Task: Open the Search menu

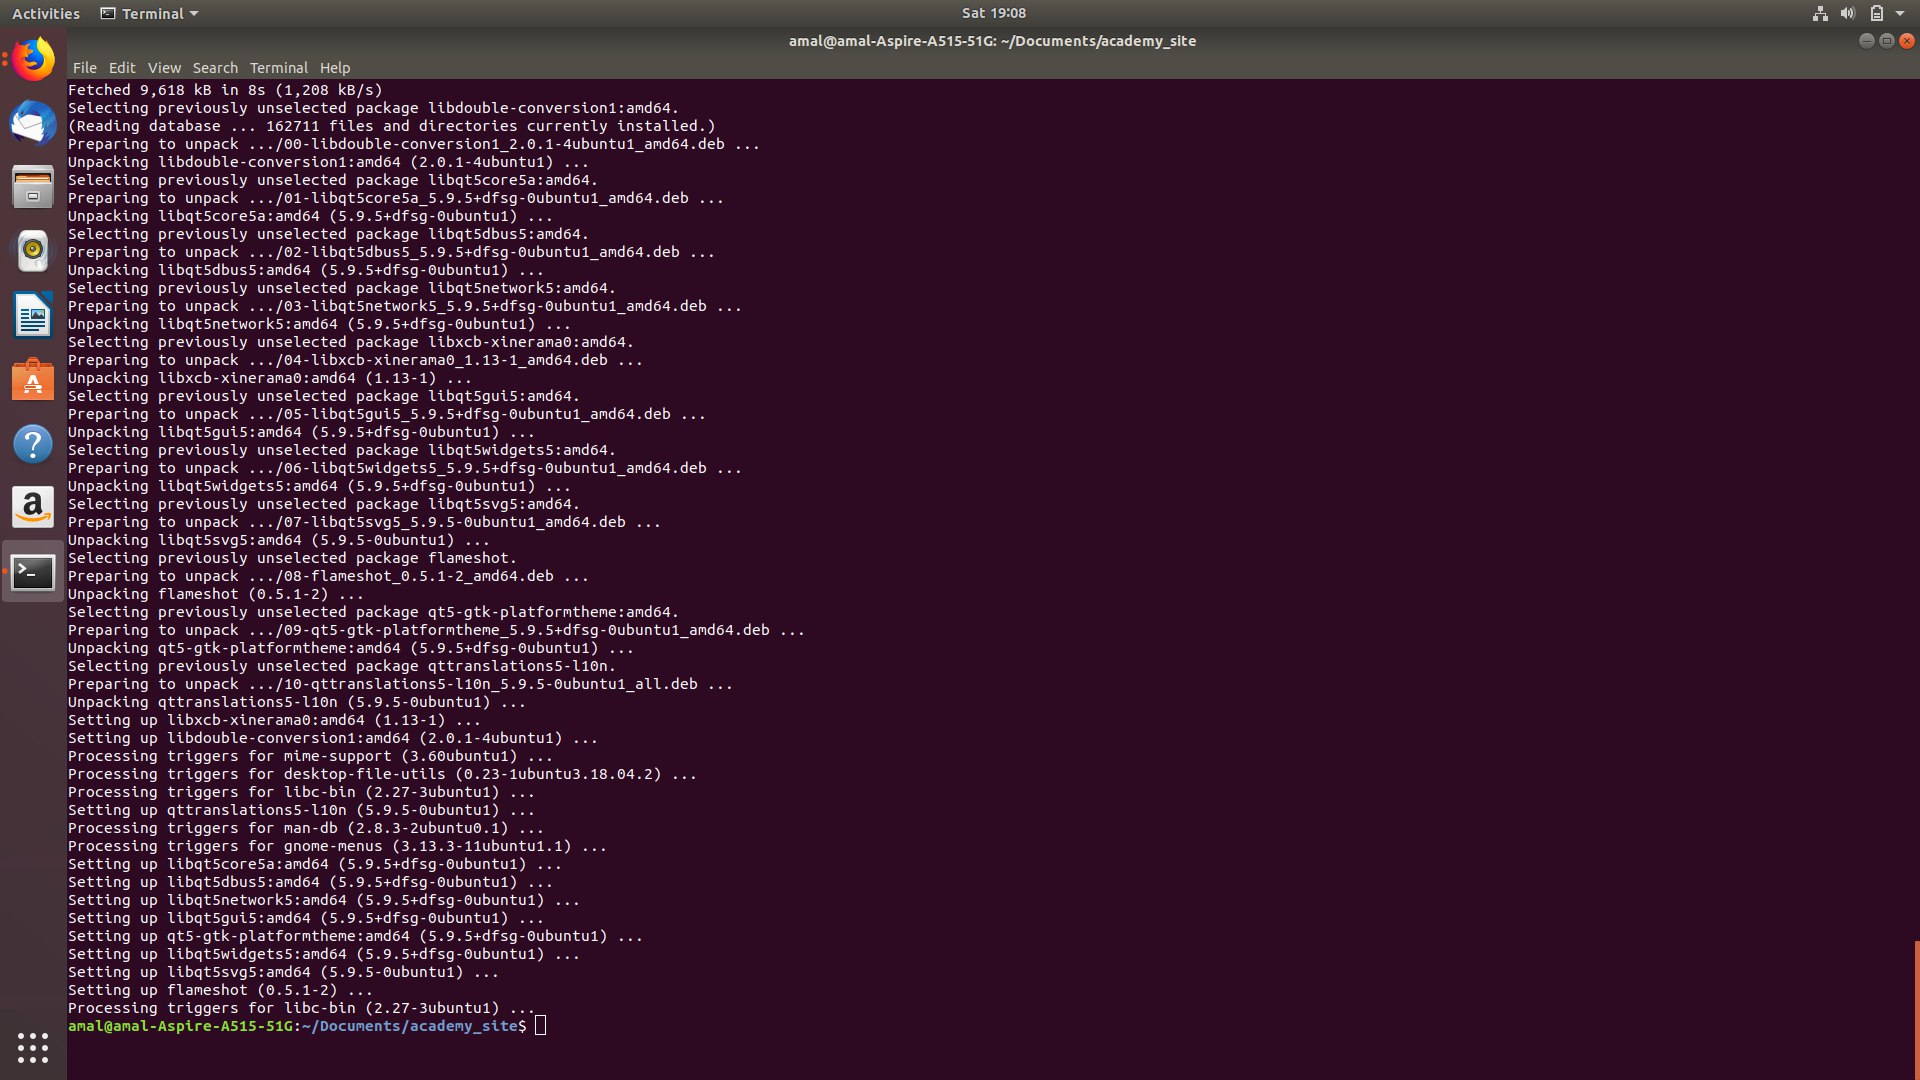Action: pos(215,68)
